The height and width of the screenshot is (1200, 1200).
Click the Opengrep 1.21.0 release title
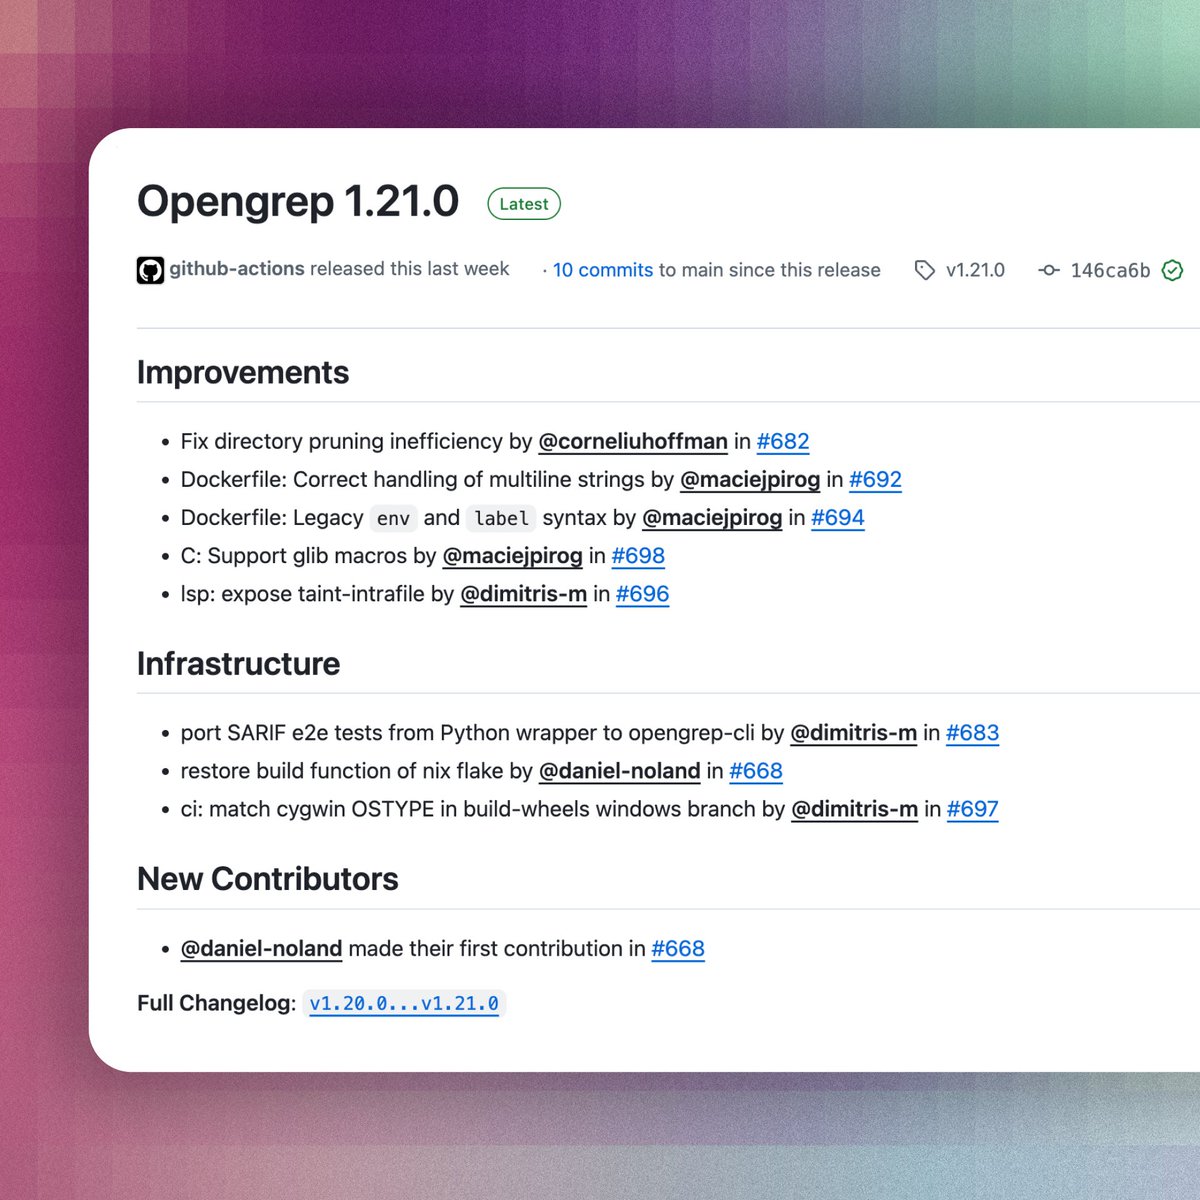[x=298, y=201]
